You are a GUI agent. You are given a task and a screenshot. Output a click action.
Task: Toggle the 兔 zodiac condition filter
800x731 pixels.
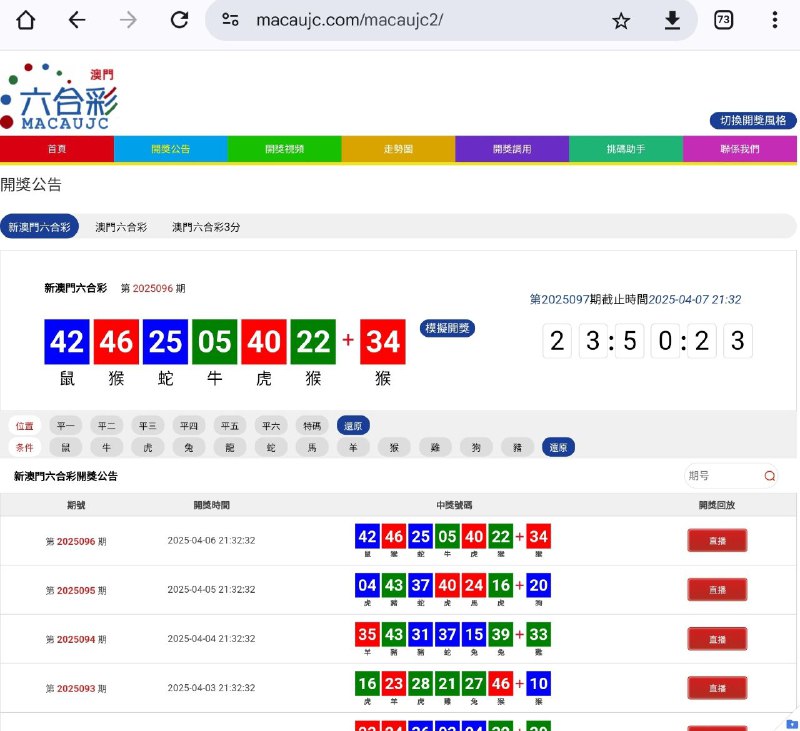(x=189, y=447)
